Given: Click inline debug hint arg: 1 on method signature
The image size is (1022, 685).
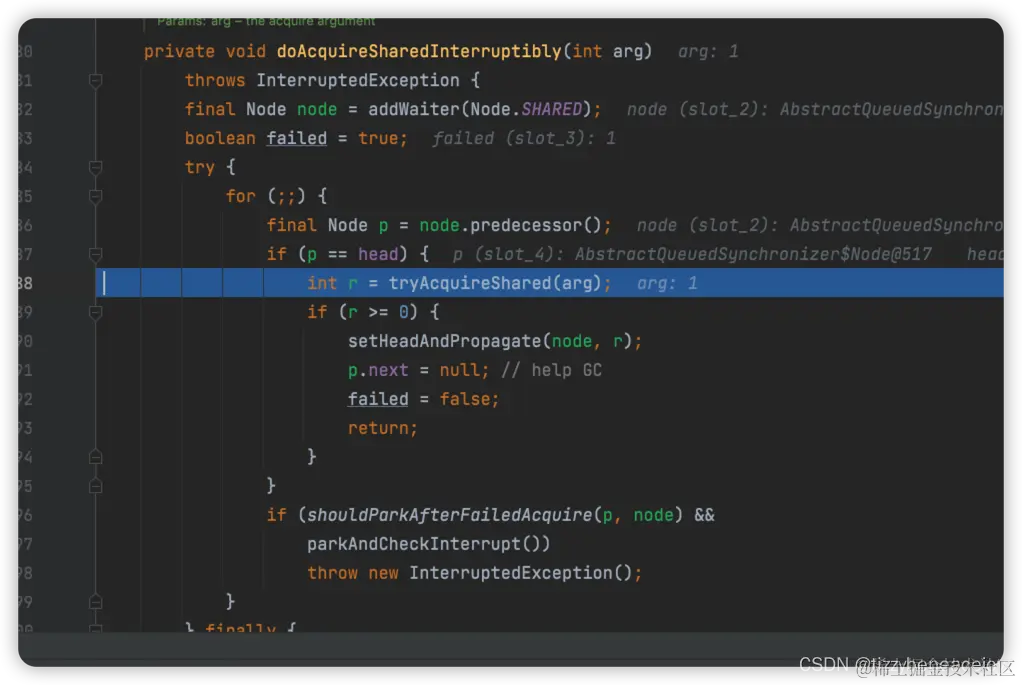Looking at the screenshot, I should [708, 51].
